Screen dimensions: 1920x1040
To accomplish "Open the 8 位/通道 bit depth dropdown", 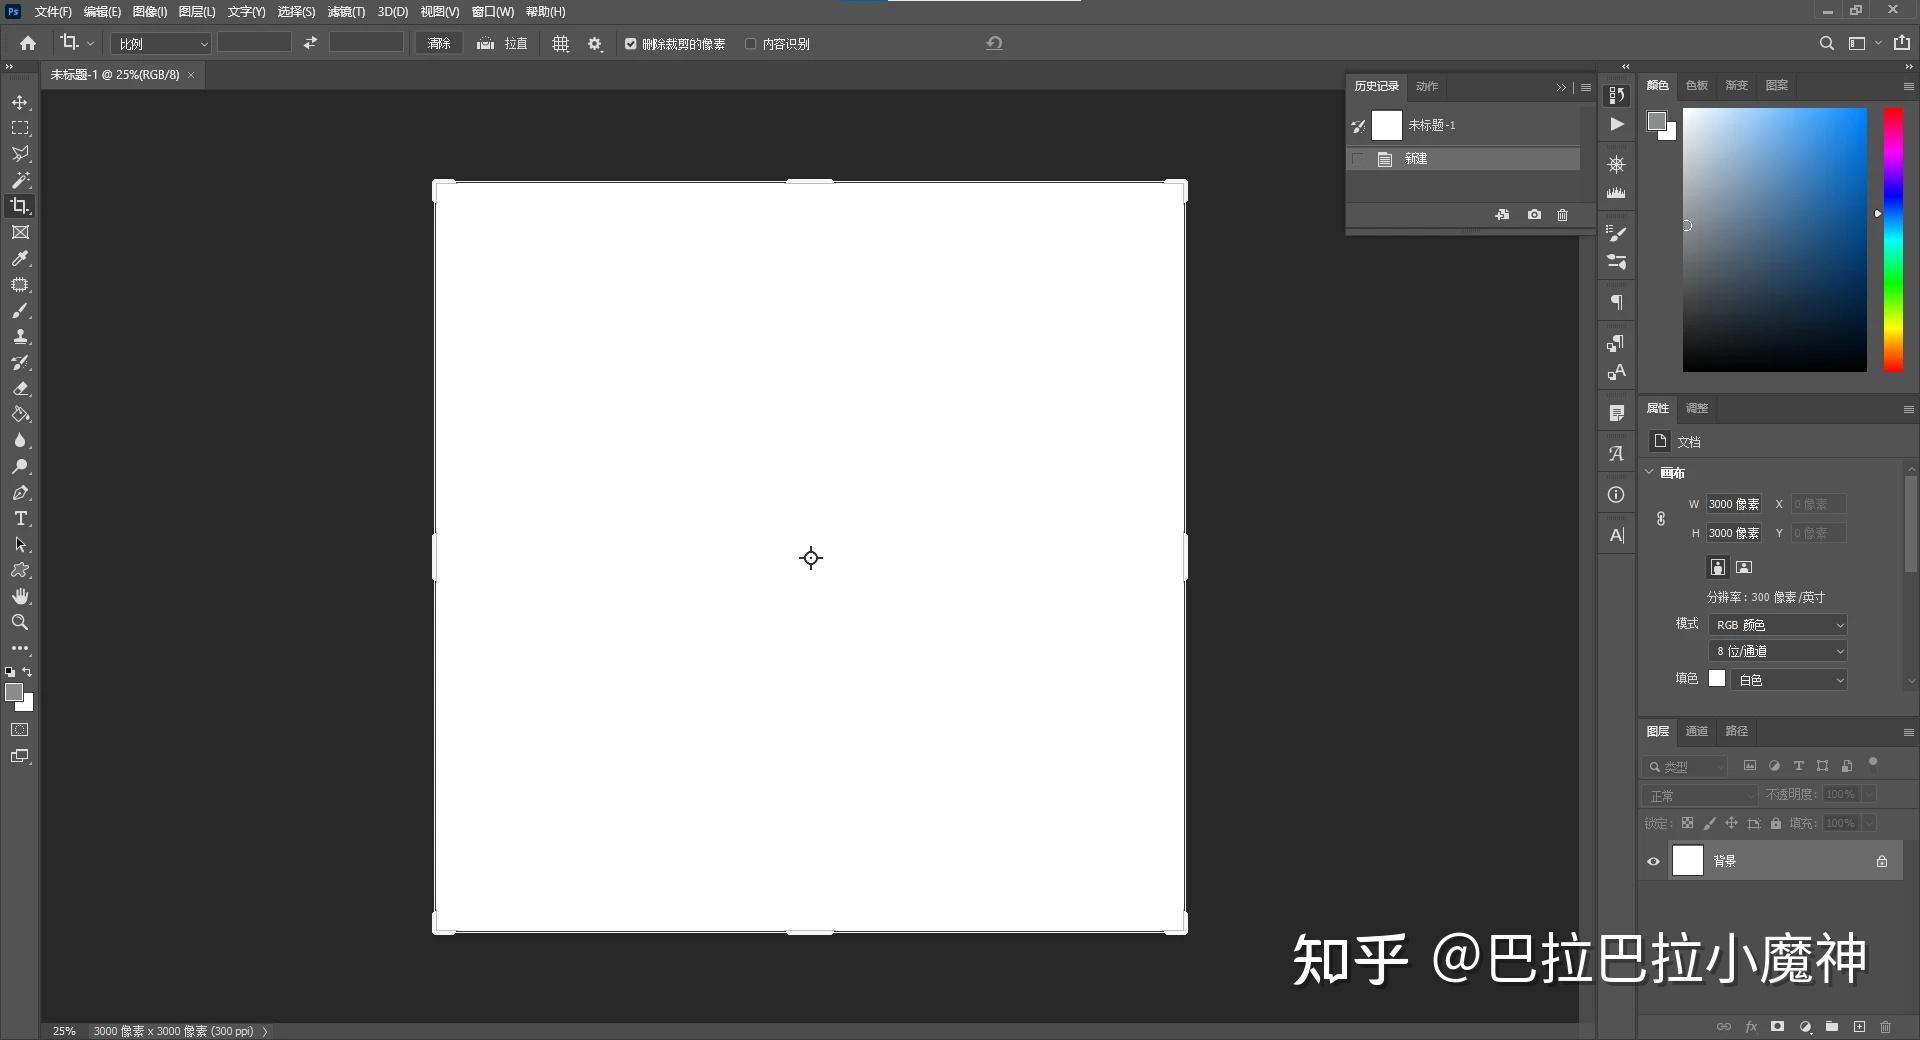I will point(1778,651).
